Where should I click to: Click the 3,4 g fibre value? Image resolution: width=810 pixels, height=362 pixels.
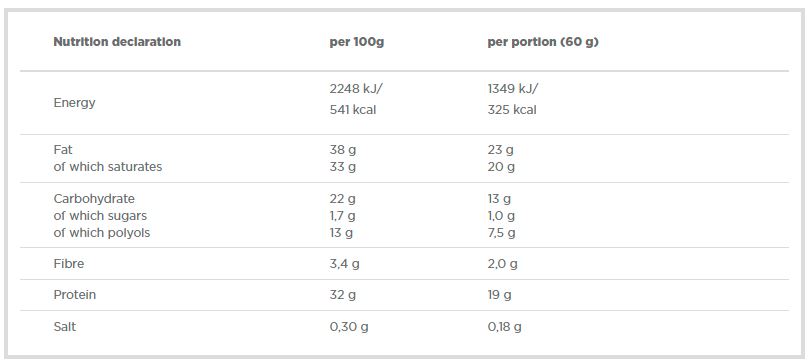coord(345,264)
